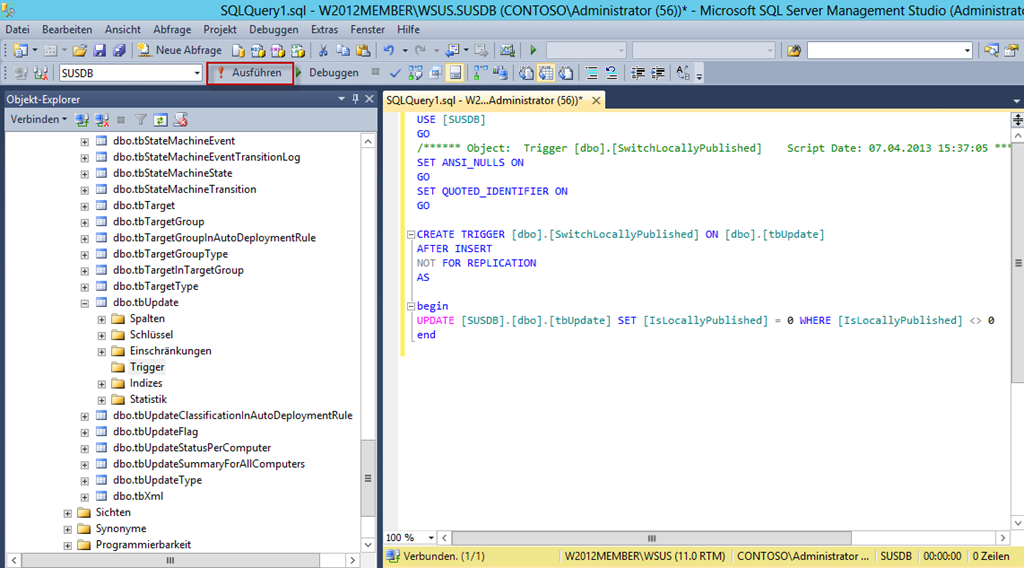Disconnect server in Object Explorer
The image size is (1024, 568).
coord(102,120)
